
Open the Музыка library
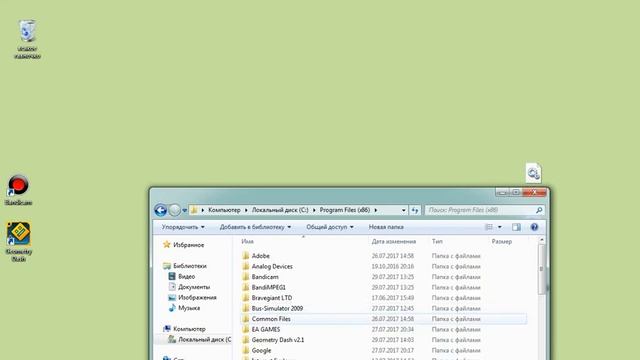(x=189, y=308)
